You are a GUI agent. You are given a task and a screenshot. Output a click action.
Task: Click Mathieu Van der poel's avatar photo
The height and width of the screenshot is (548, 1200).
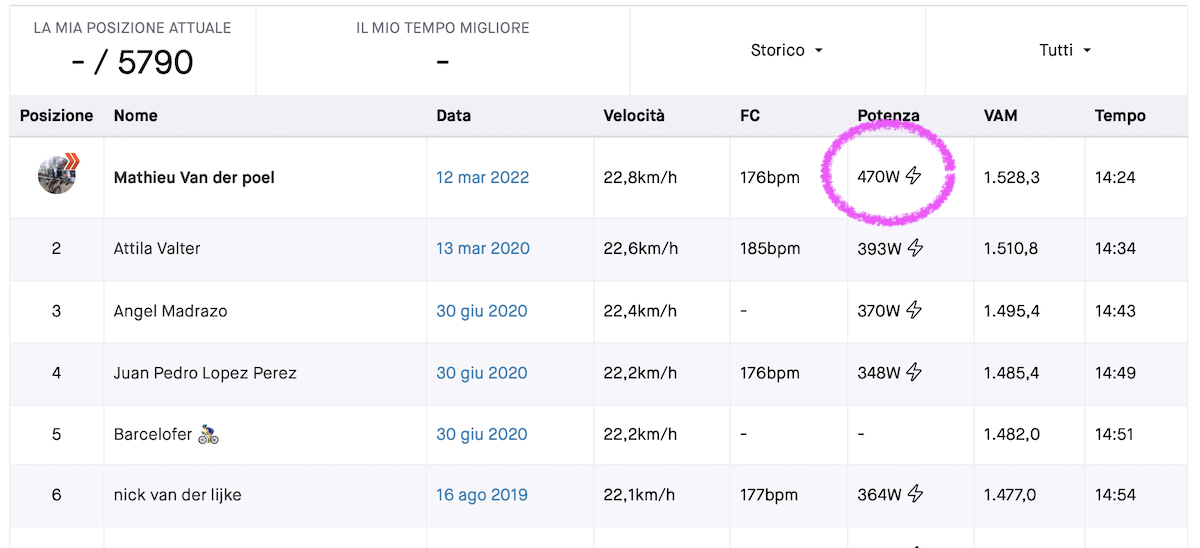57,176
